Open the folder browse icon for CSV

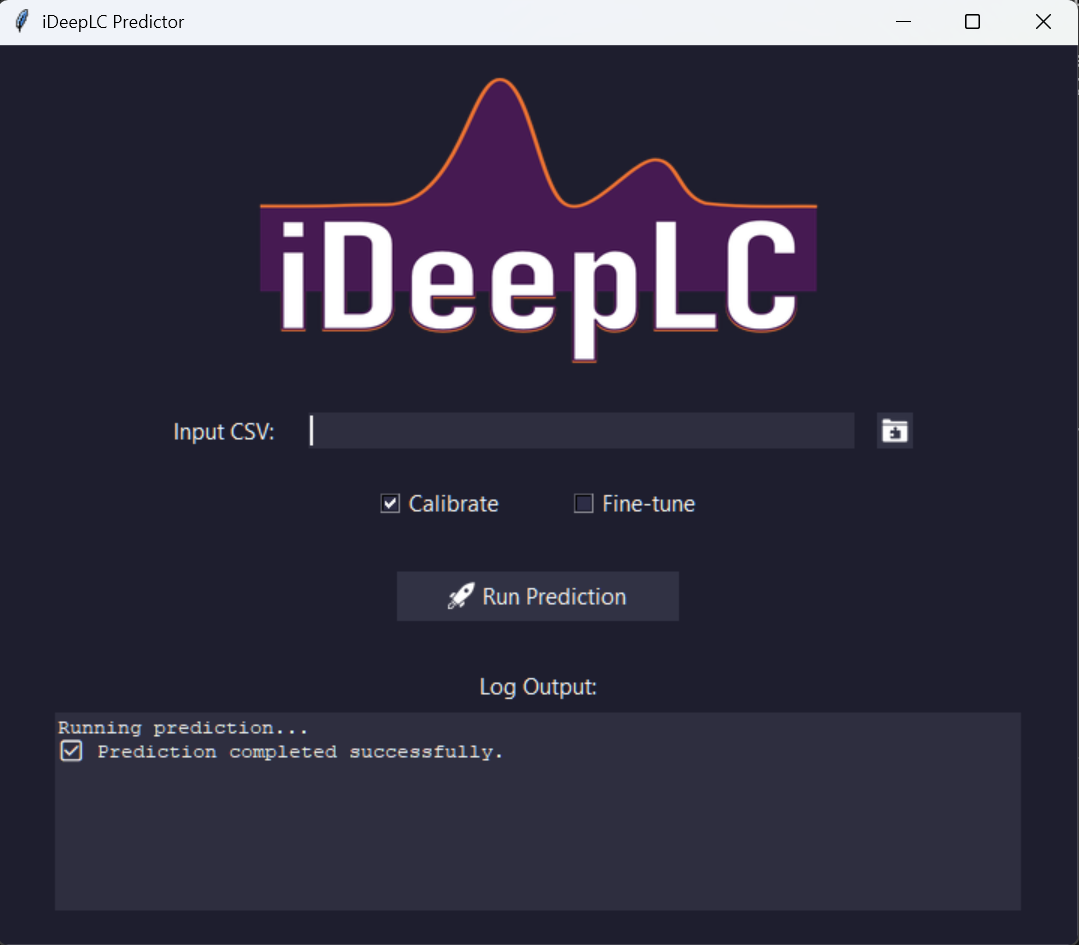(x=895, y=431)
